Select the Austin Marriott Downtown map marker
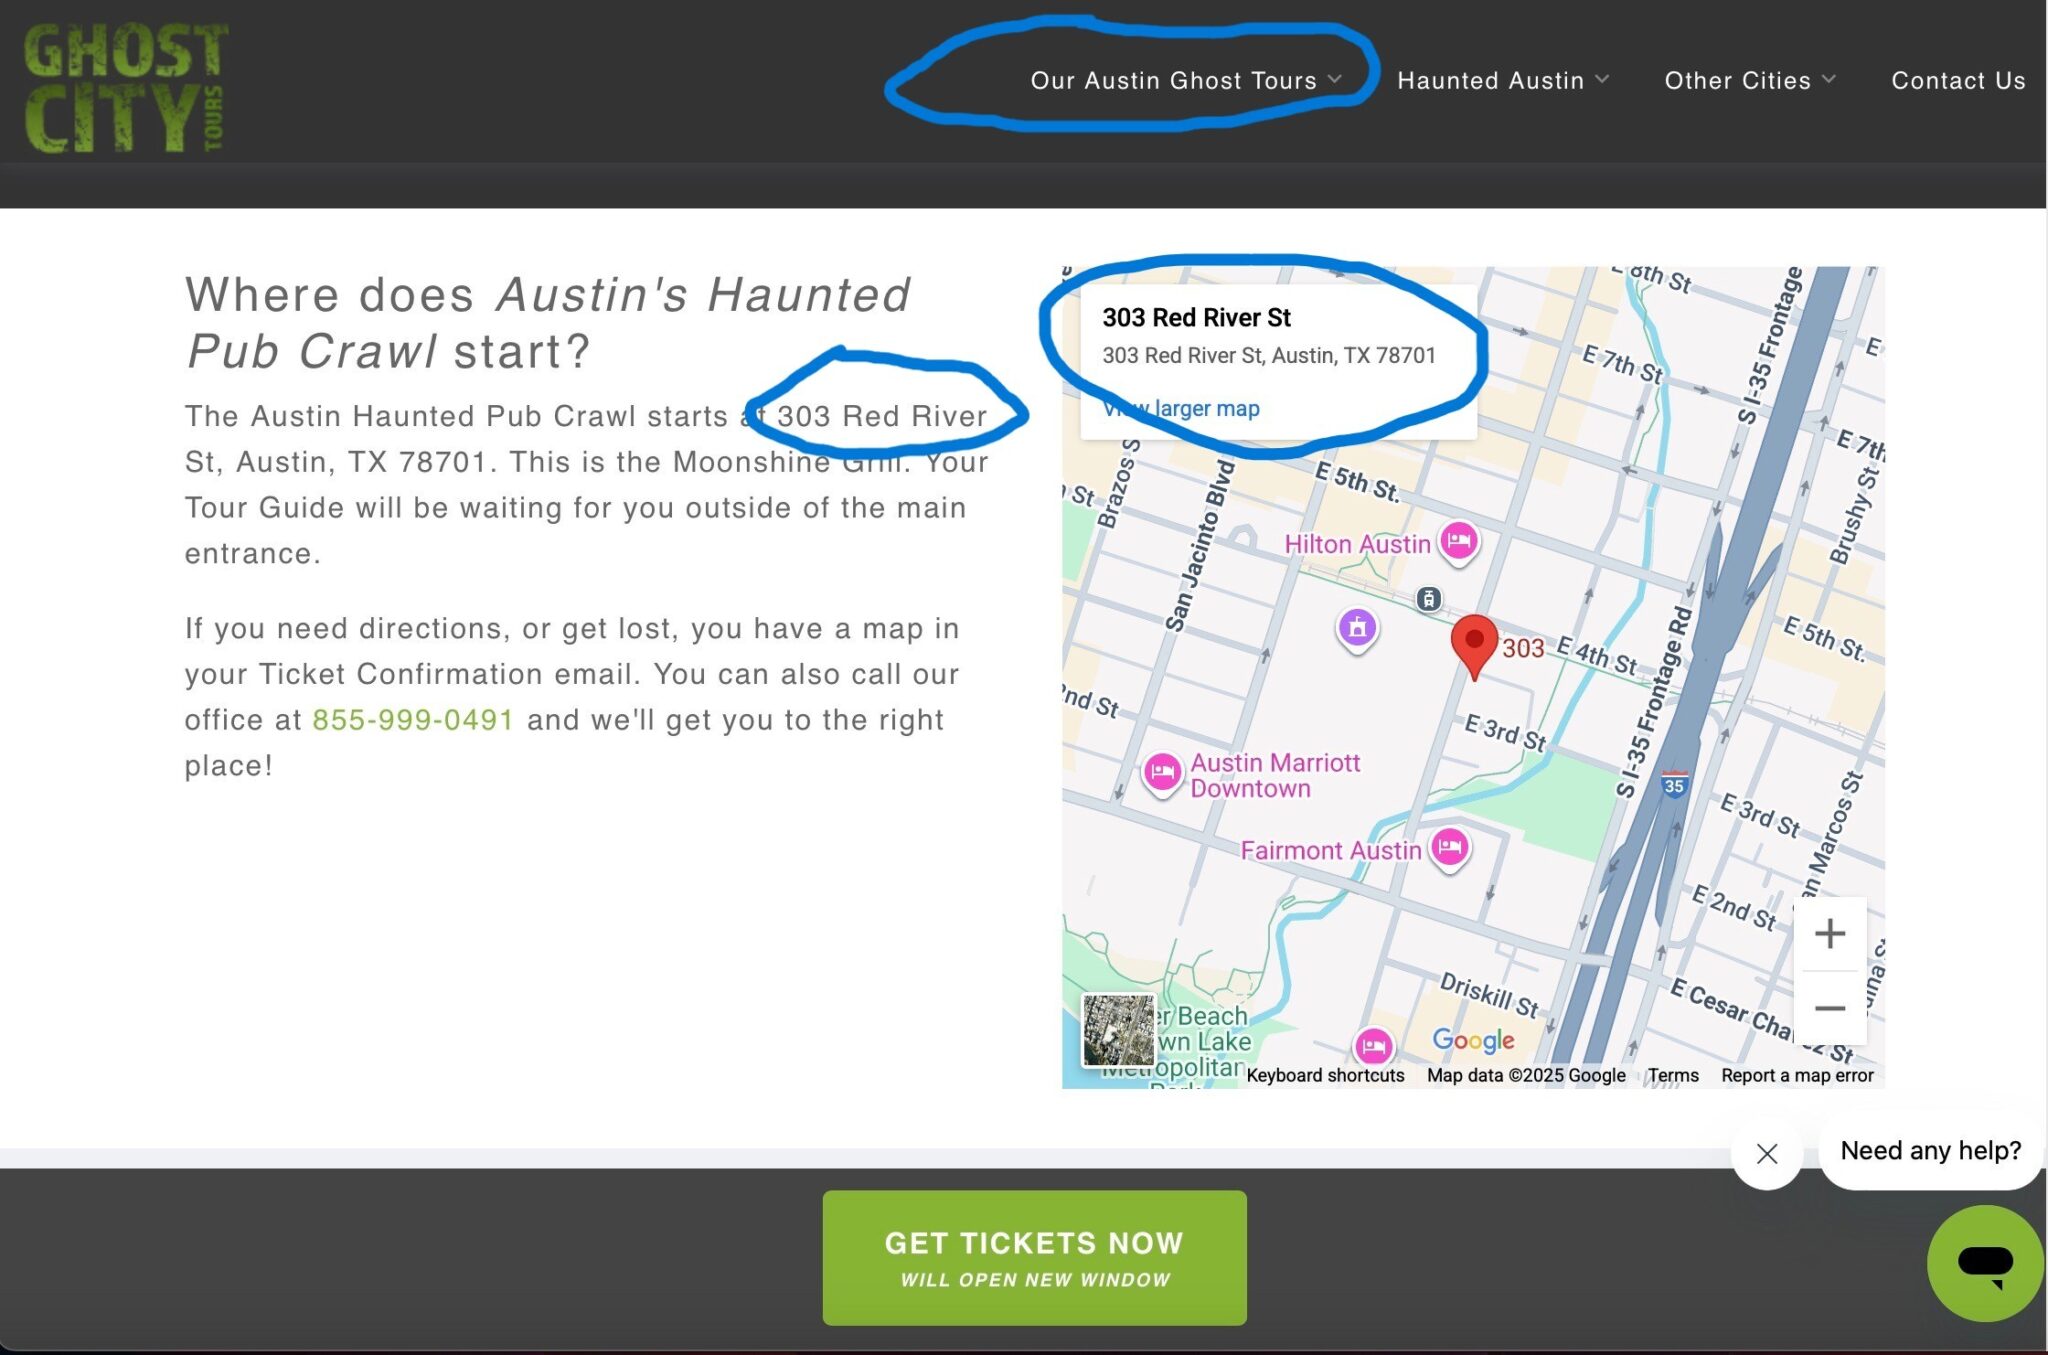The width and height of the screenshot is (2048, 1355). tap(1162, 772)
